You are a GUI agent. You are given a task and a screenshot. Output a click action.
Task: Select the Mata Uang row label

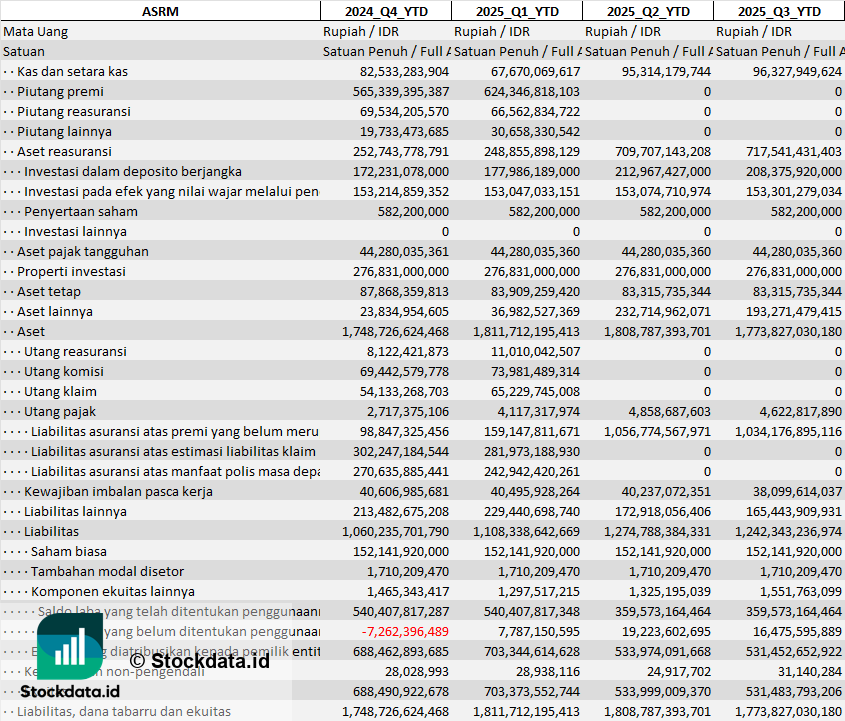(36, 31)
